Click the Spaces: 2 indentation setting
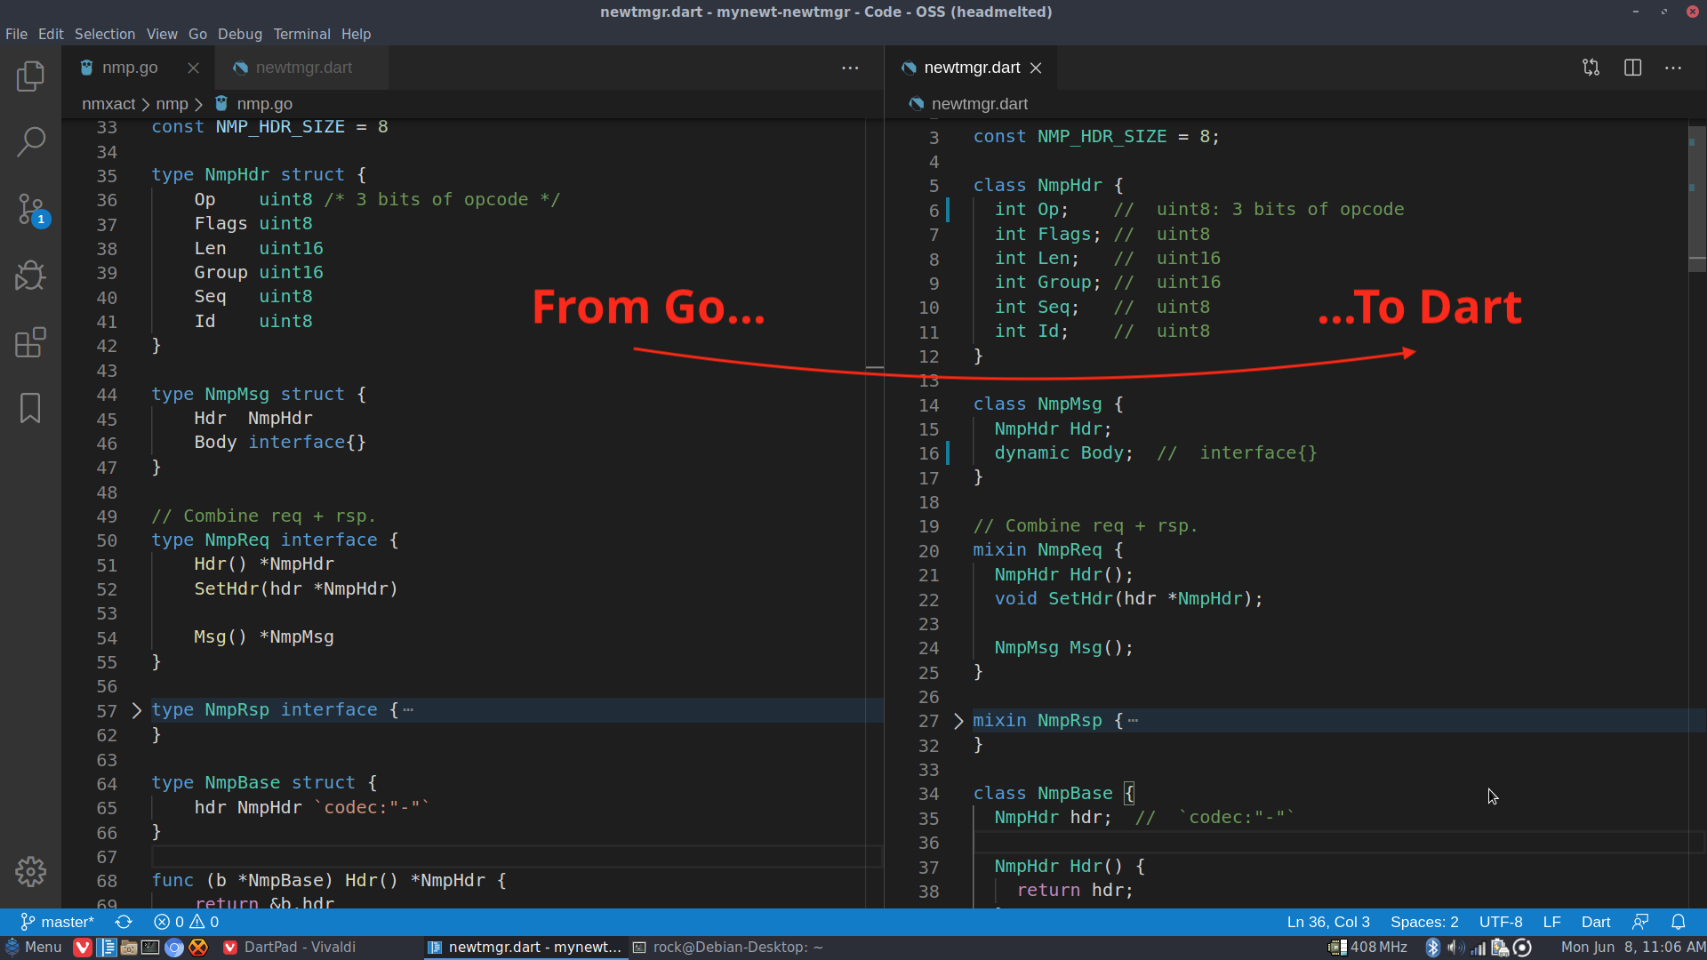Screen dimensions: 1707x960 tap(1424, 922)
